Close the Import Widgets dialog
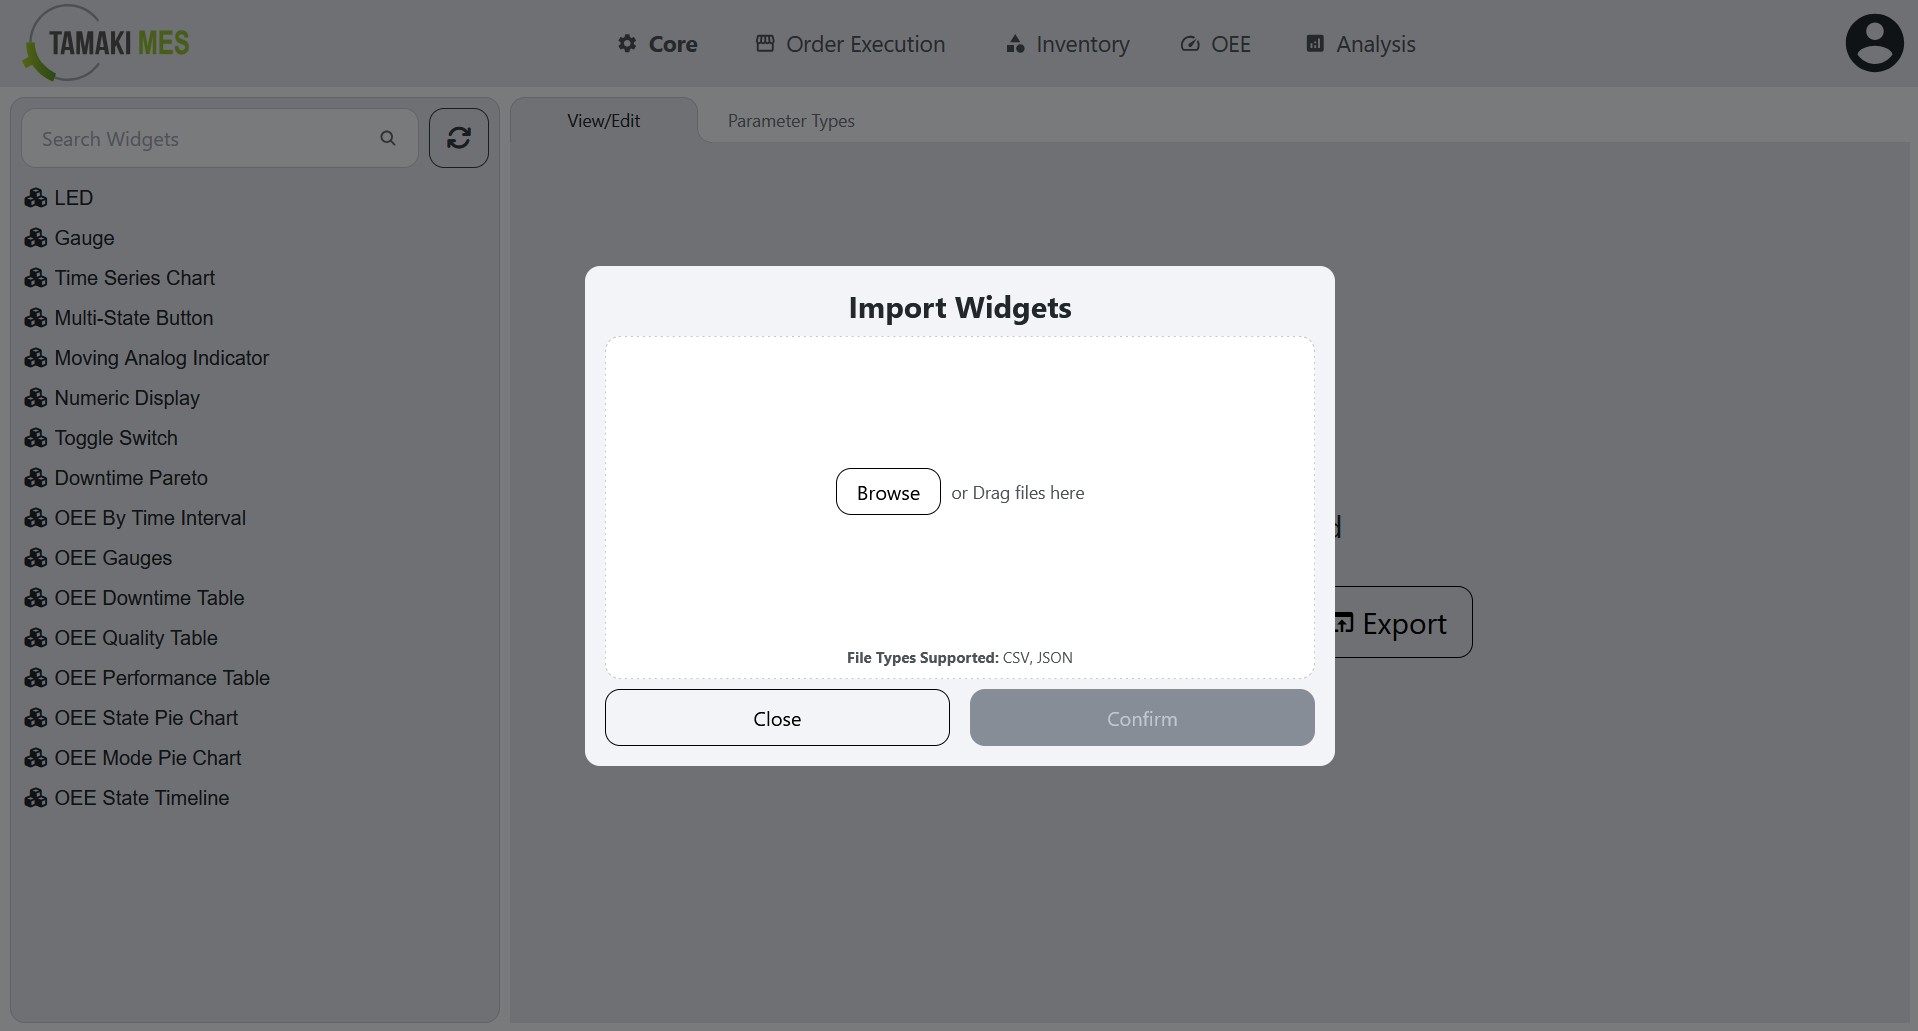Viewport: 1918px width, 1031px height. (777, 717)
